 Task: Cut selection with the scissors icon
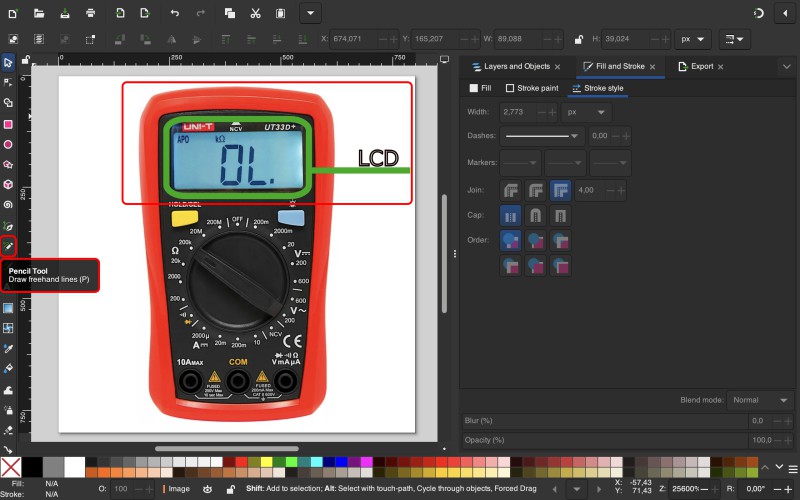point(256,13)
